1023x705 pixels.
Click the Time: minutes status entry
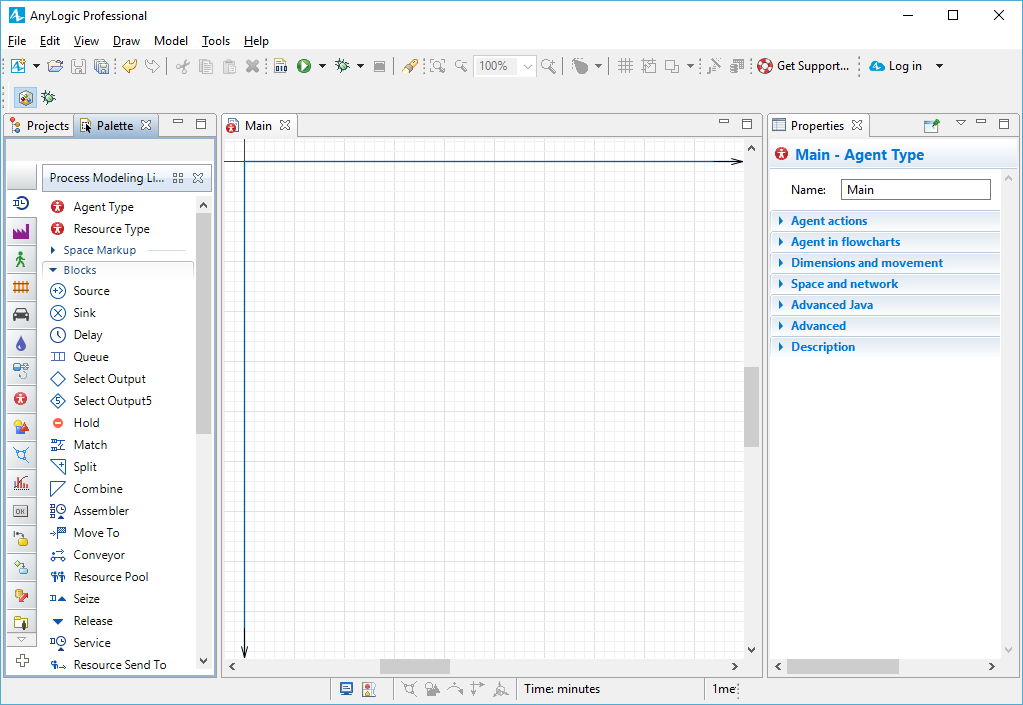562,689
